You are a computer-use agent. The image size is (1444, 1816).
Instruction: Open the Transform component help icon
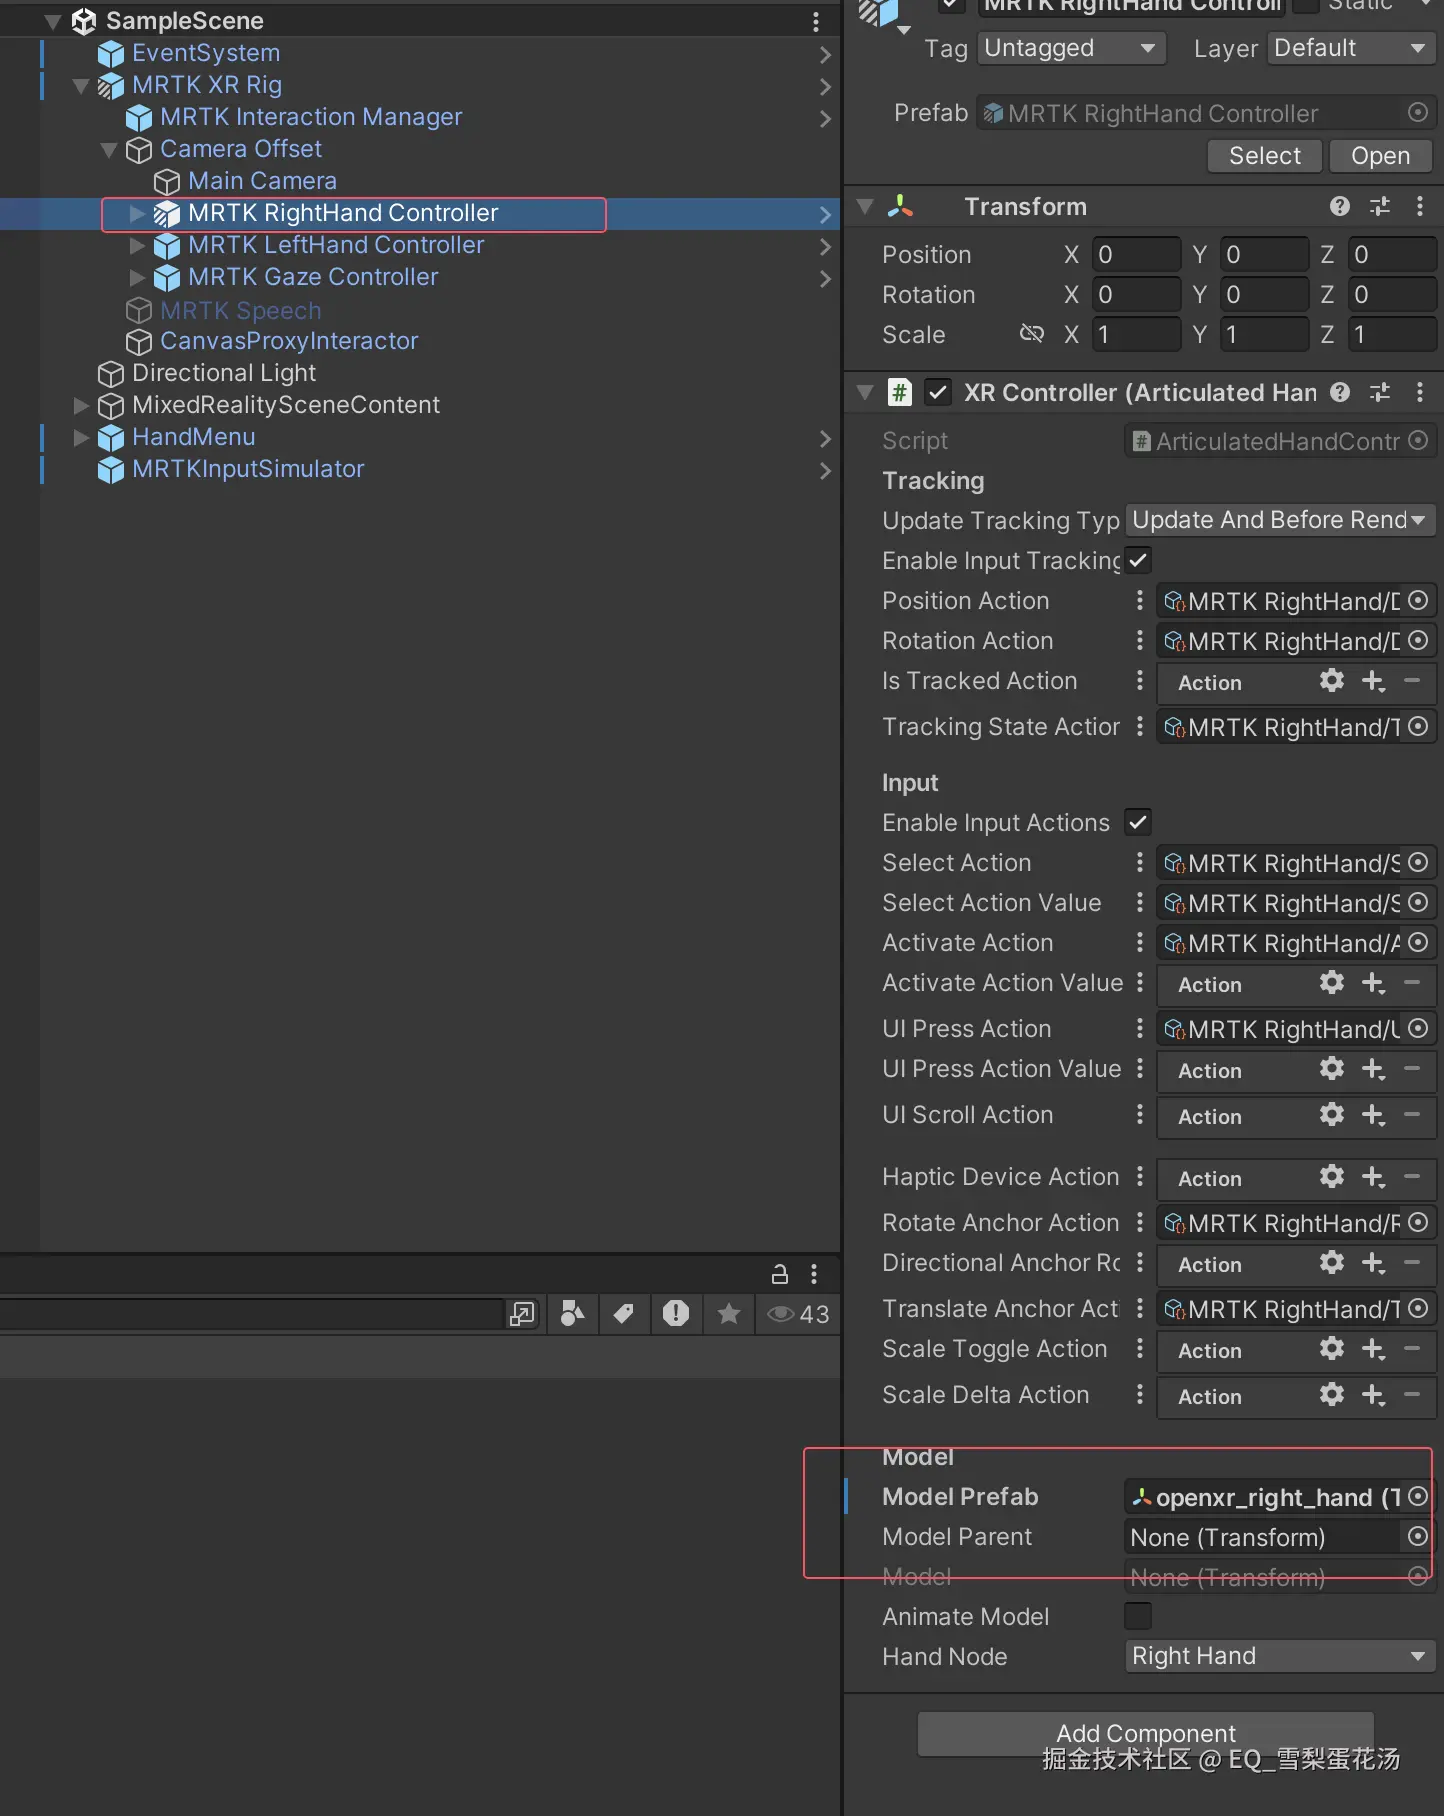tap(1340, 206)
